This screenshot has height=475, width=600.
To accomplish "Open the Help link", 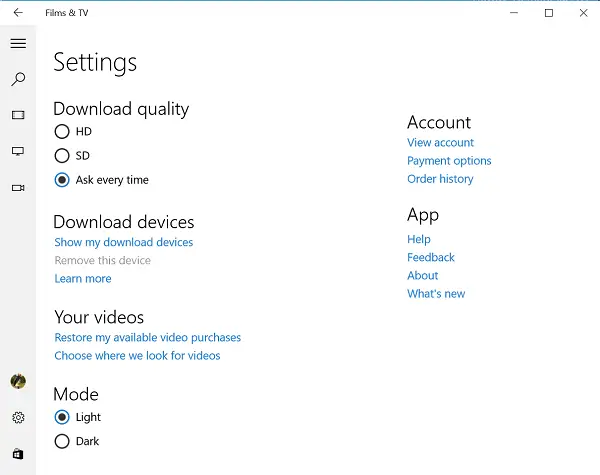I will pyautogui.click(x=419, y=240).
